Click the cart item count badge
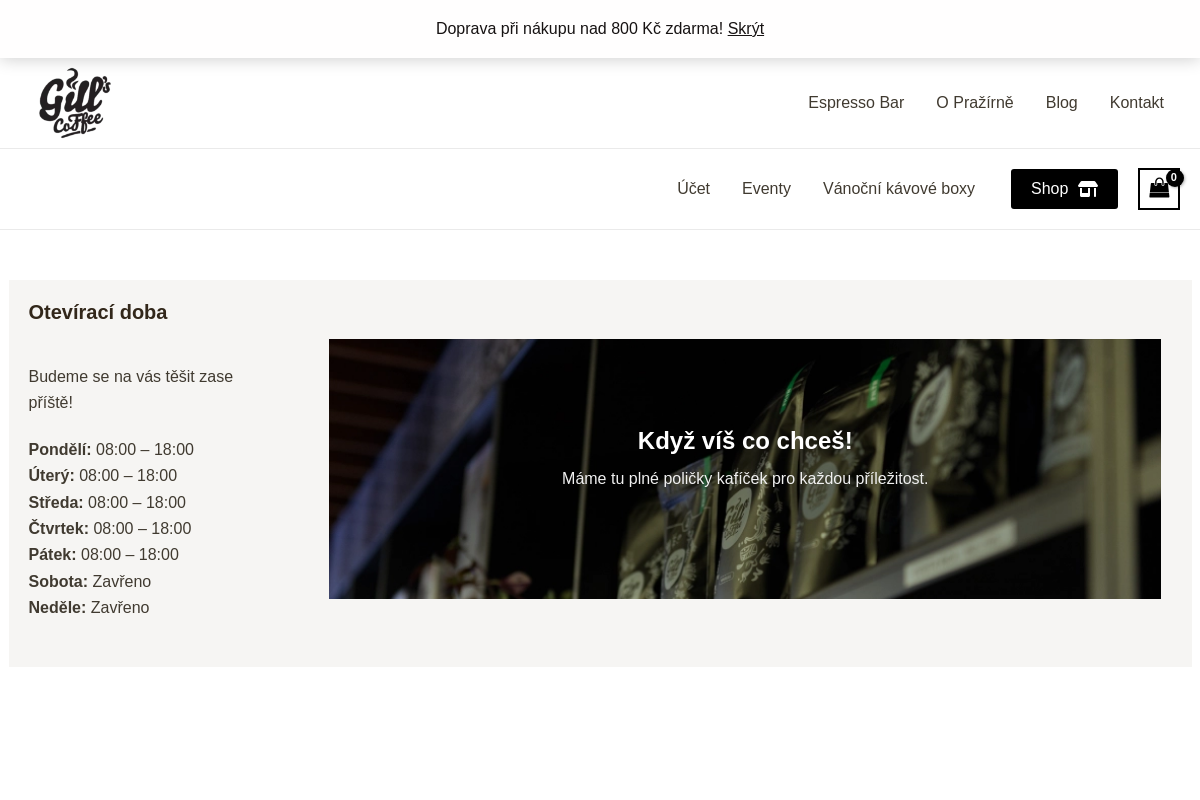 tap(1174, 178)
